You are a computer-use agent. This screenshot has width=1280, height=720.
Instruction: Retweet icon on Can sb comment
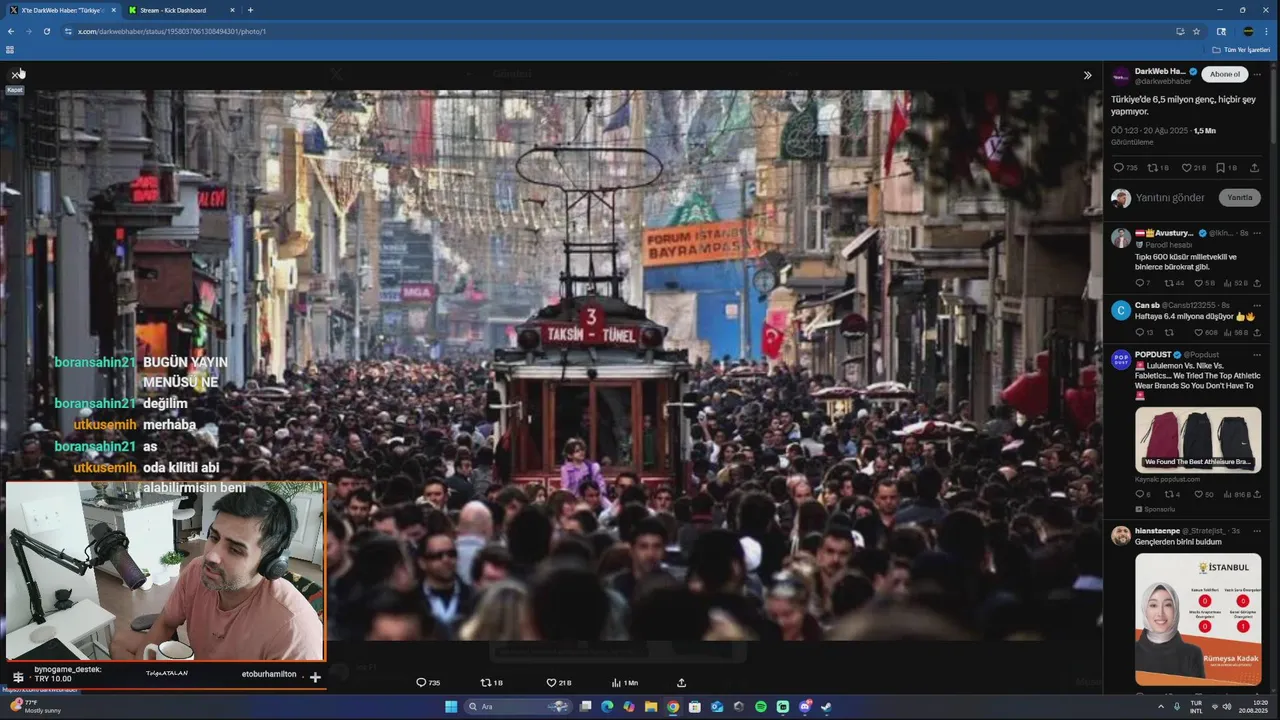coord(1167,332)
